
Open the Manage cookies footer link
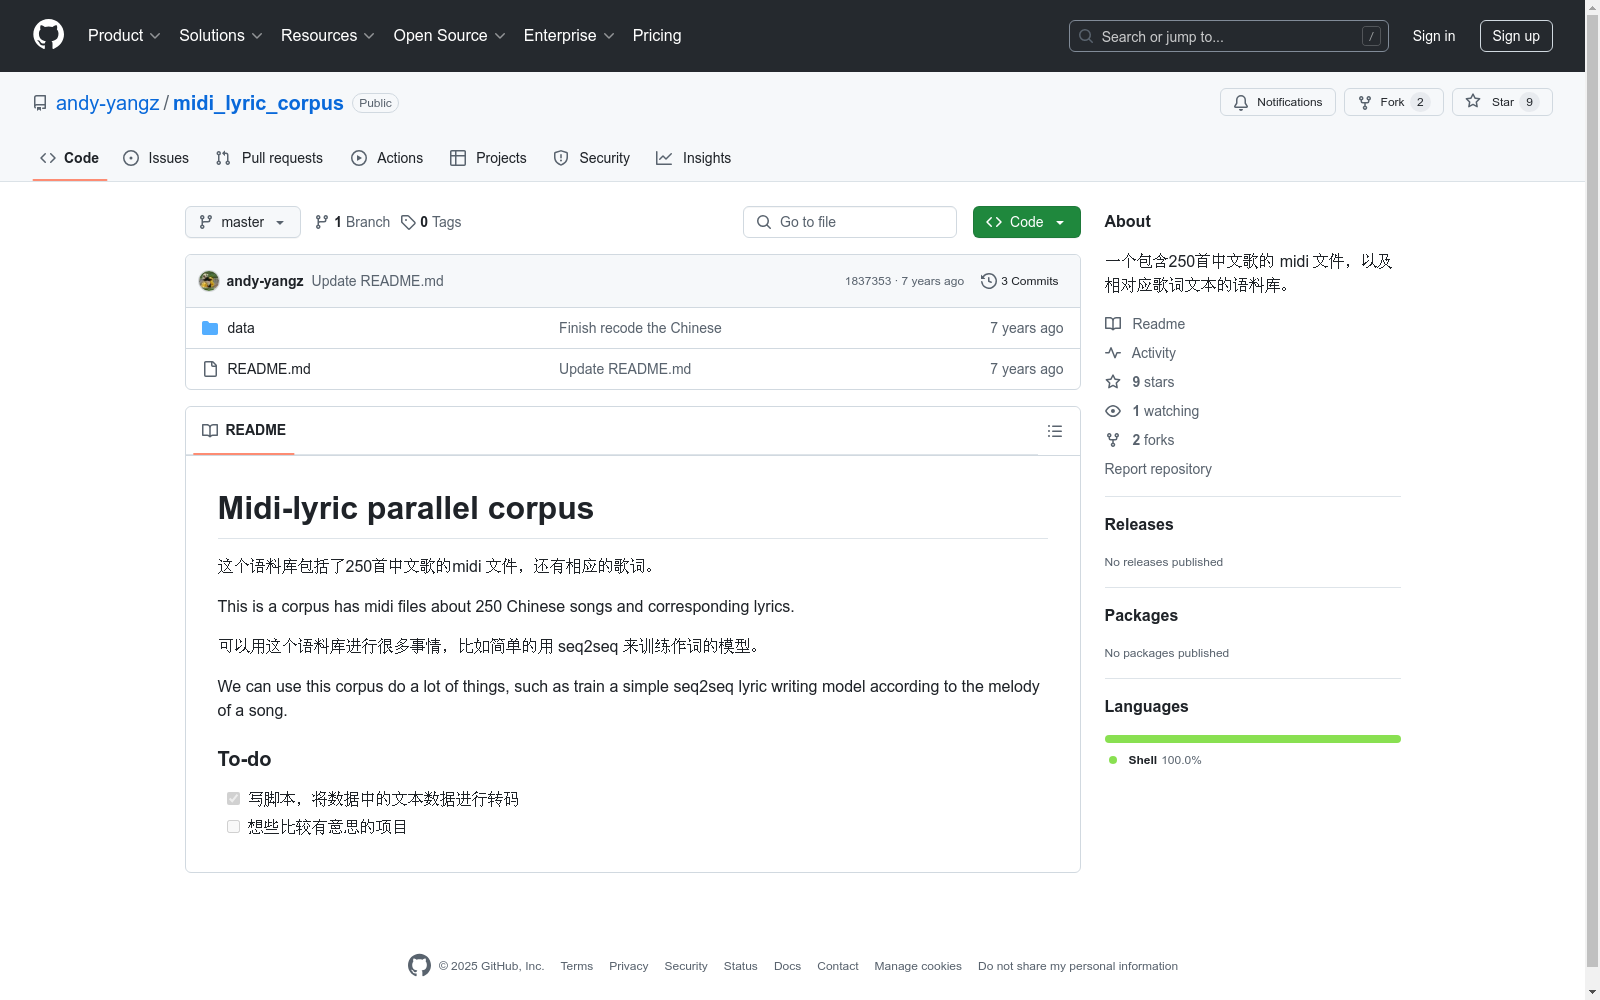click(918, 966)
